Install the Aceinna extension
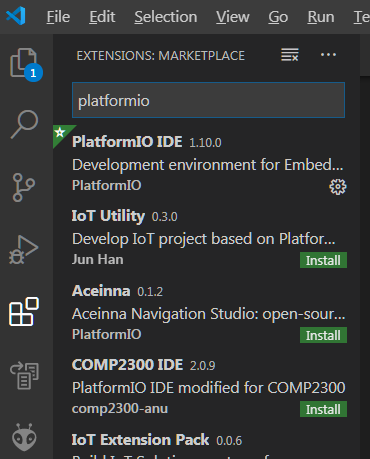Viewport: 370px width, 459px height. pyautogui.click(x=323, y=335)
